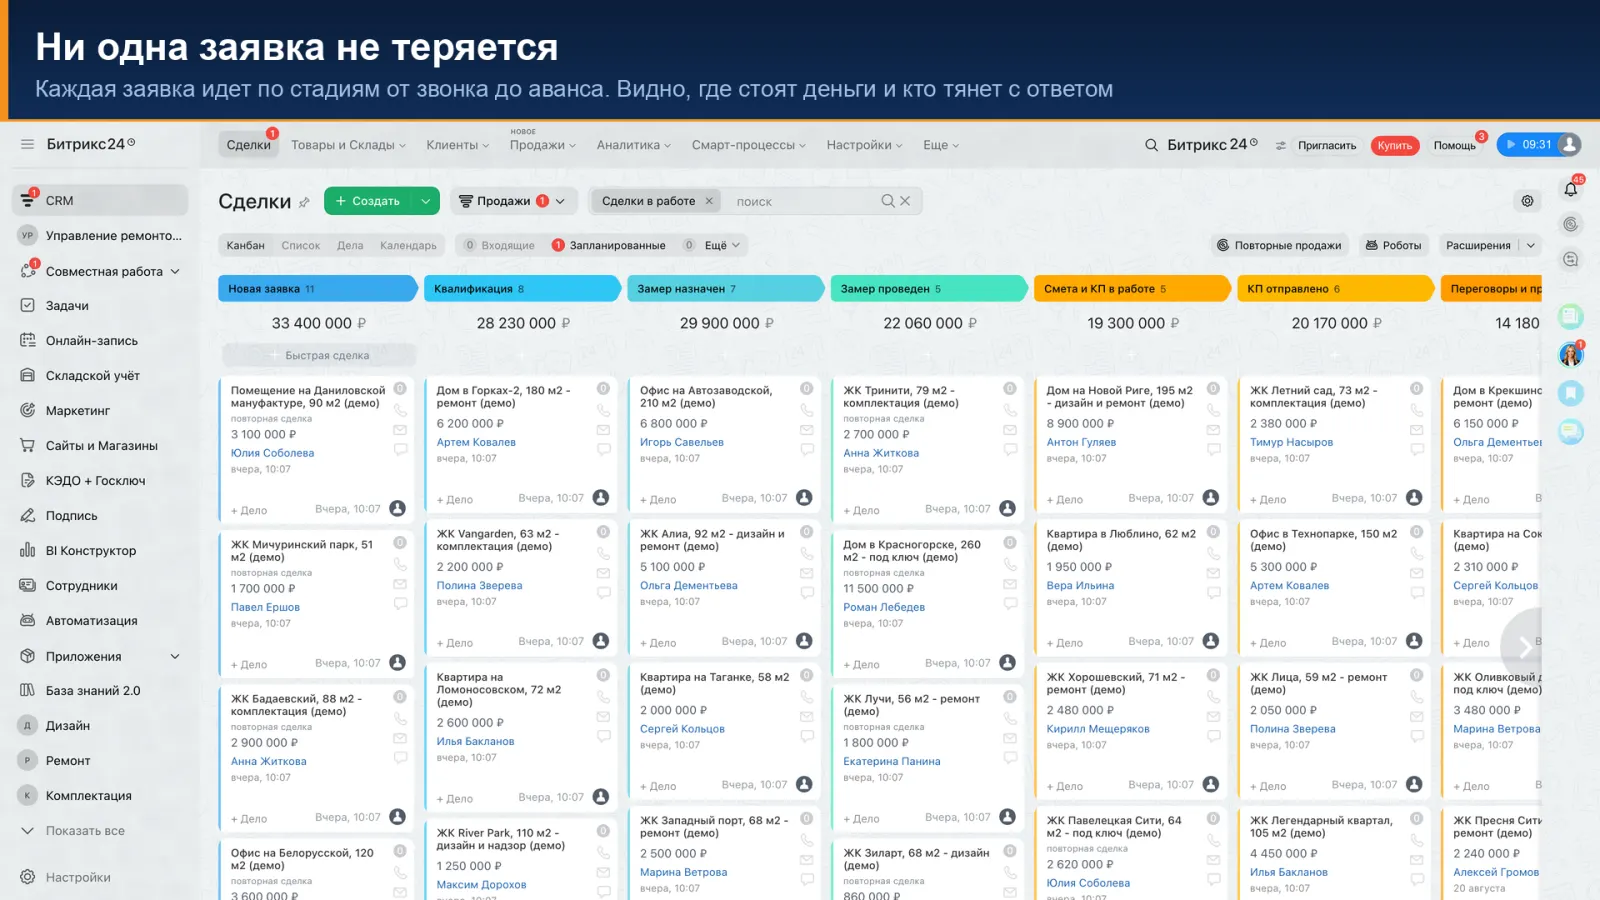Viewport: 1600px width, 900px height.
Task: Expand the Ещё counters dropdown
Action: [x=722, y=245]
